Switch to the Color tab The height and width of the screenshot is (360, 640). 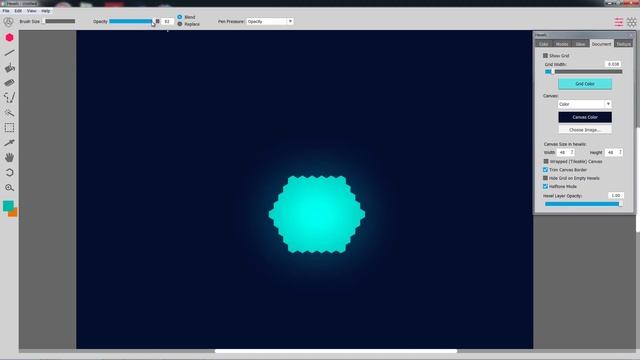point(544,44)
